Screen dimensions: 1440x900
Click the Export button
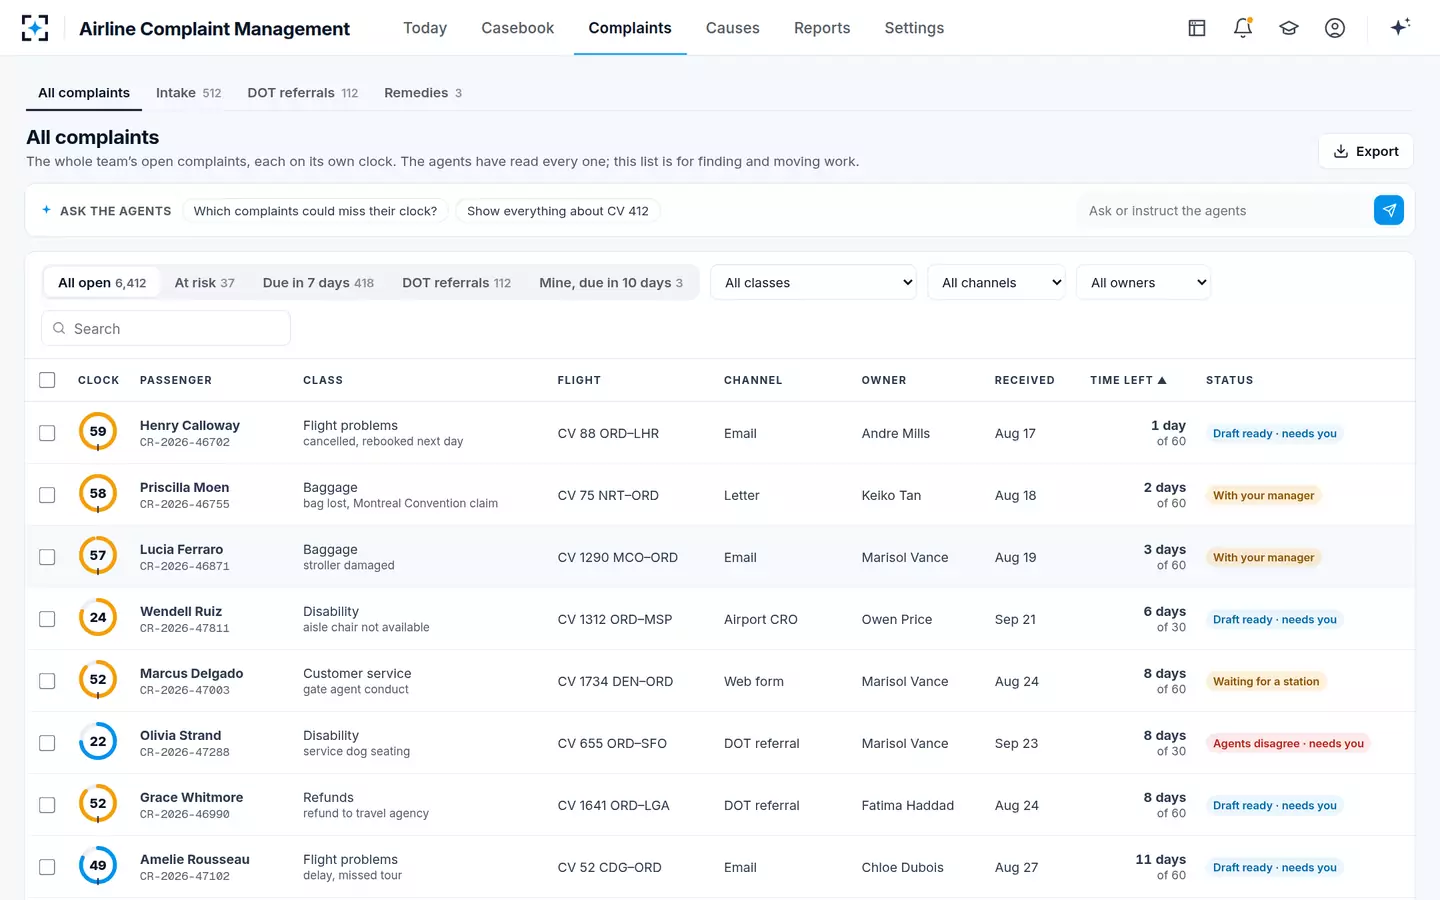pos(1366,151)
